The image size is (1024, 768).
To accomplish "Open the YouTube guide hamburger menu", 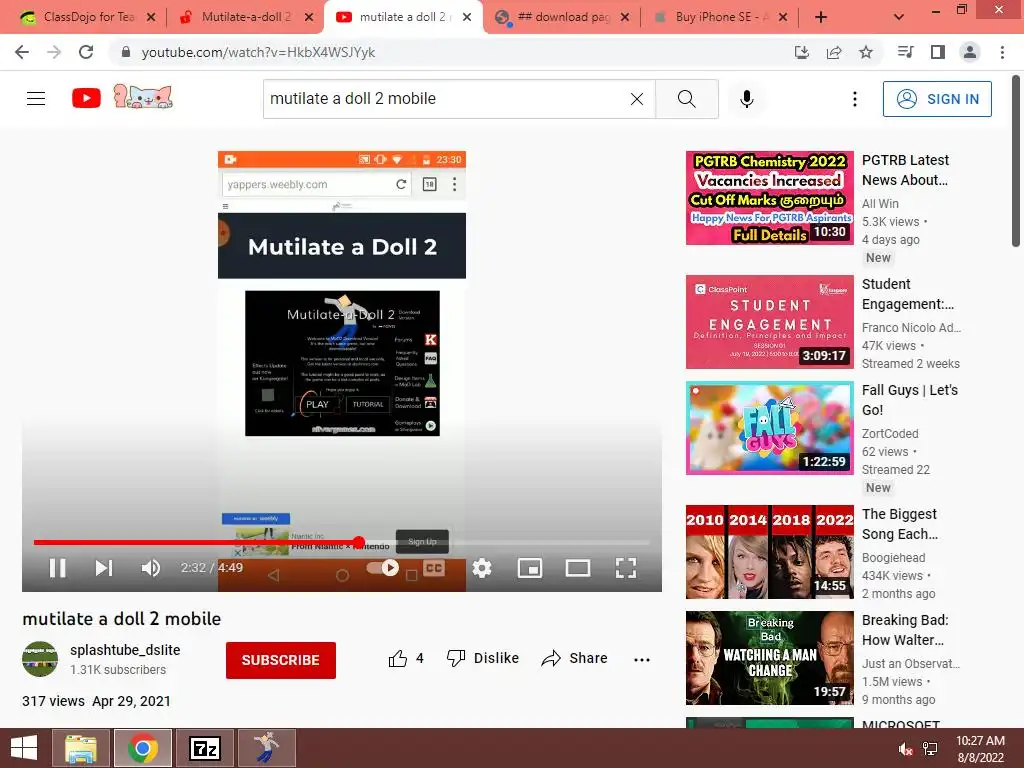I will 36,99.
